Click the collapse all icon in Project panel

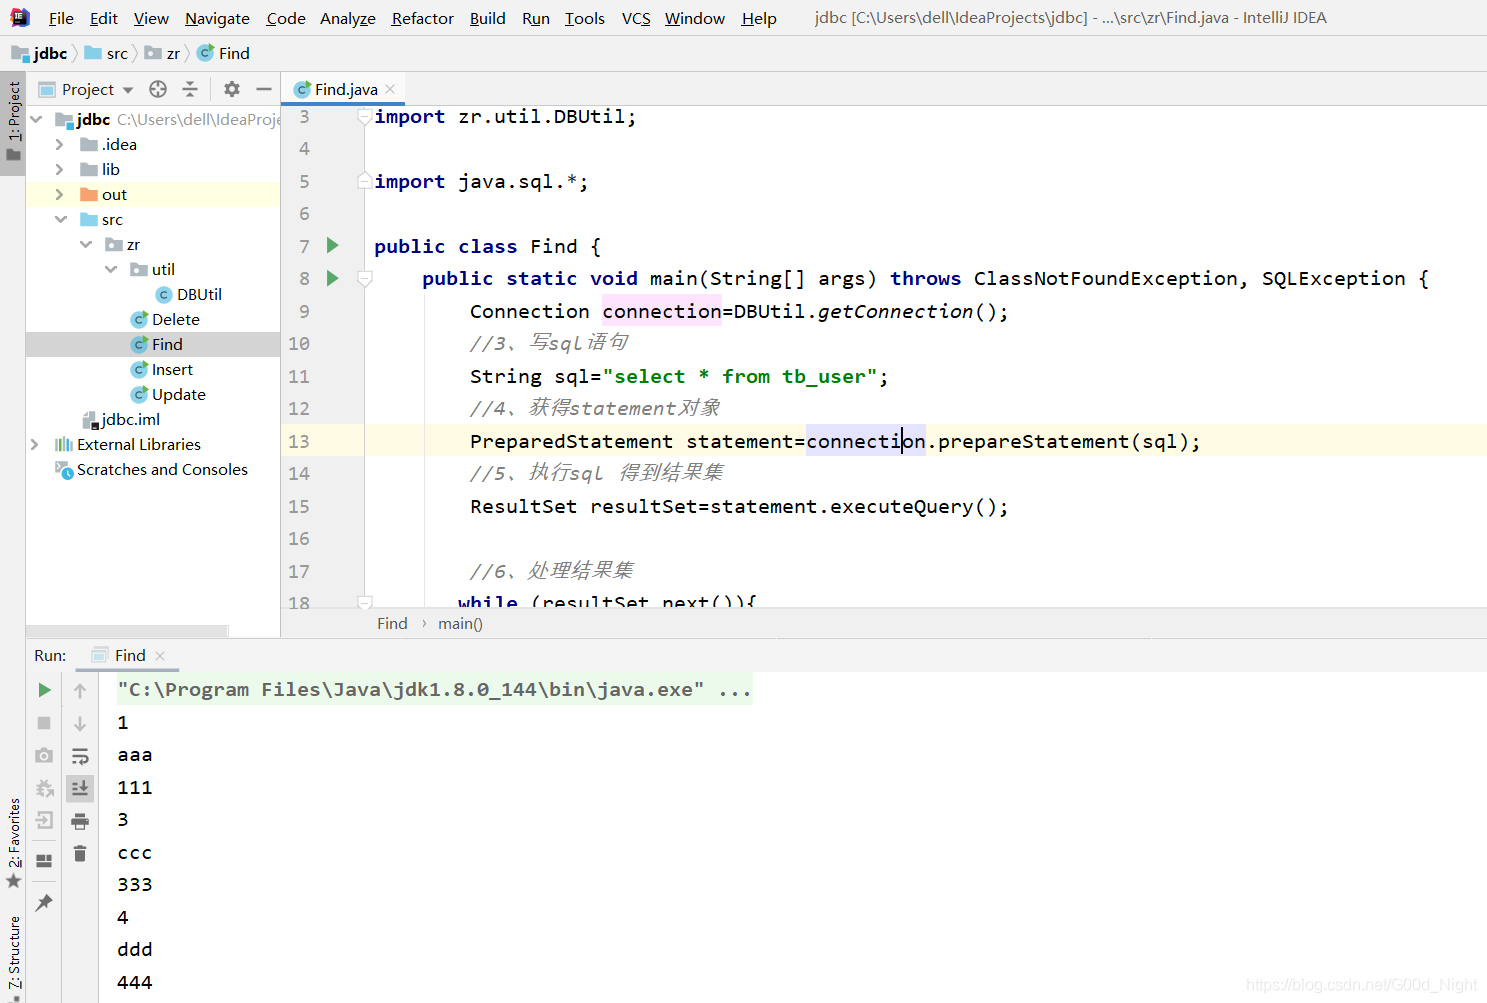tap(190, 89)
